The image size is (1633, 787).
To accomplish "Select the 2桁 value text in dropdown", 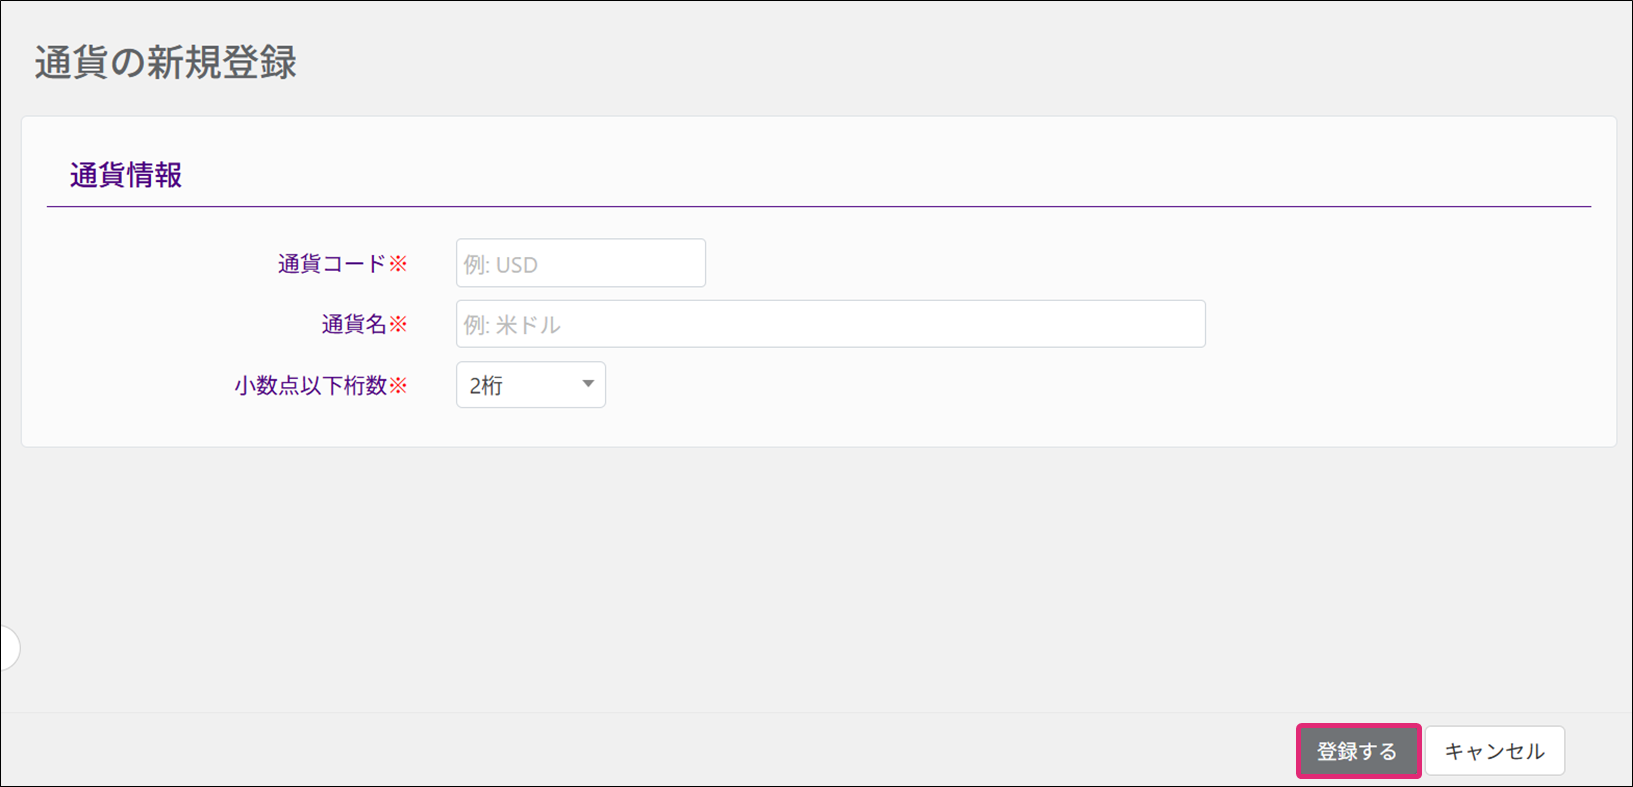I will click(x=487, y=386).
